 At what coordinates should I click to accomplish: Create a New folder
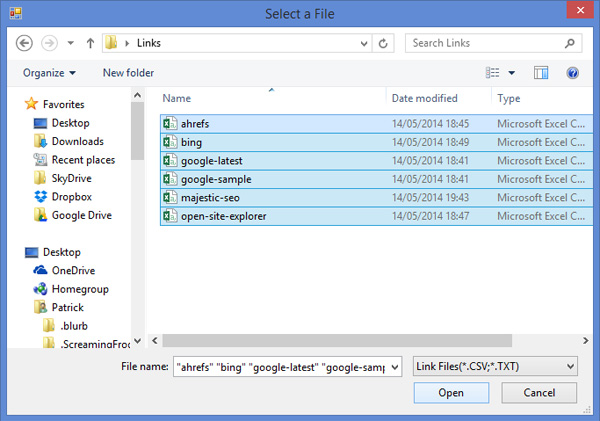coord(128,73)
